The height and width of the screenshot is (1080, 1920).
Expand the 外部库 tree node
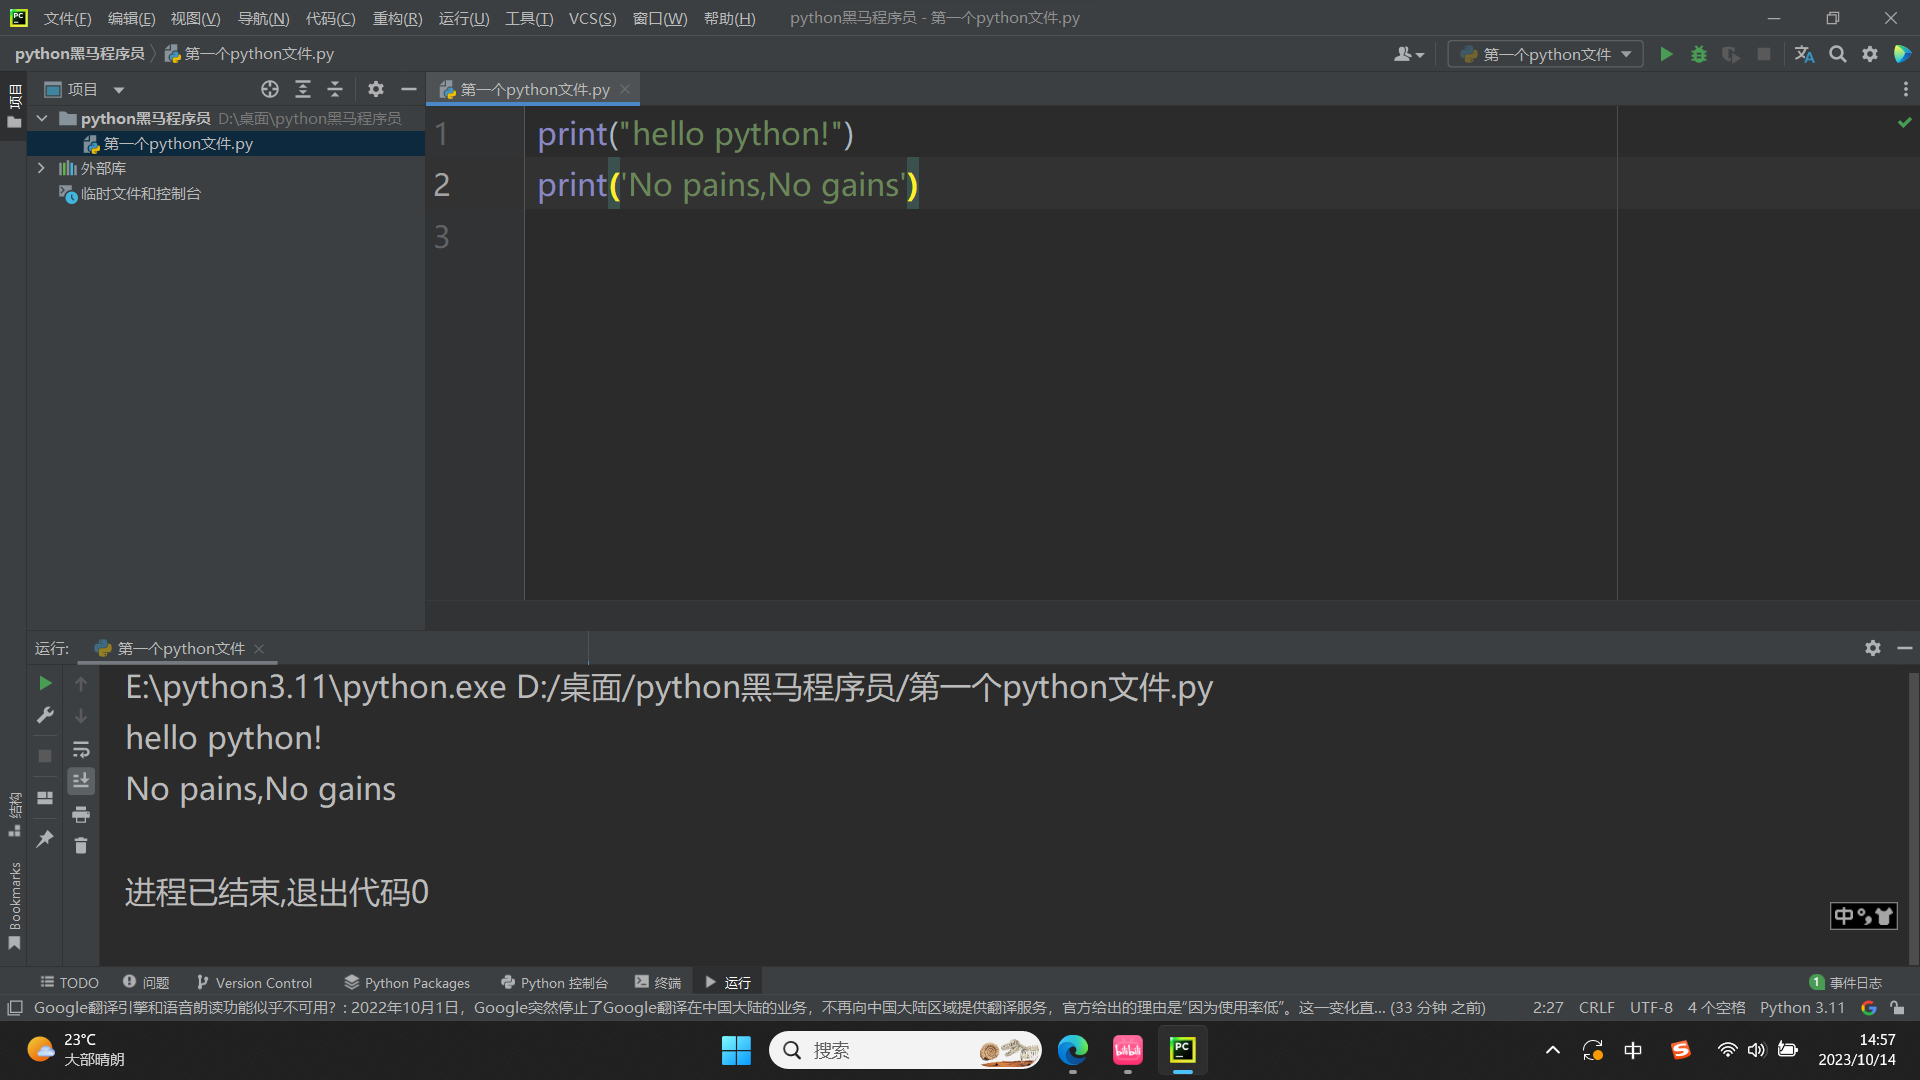point(41,168)
